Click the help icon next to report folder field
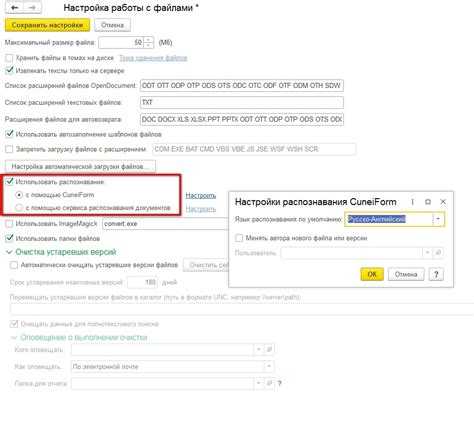 click(x=279, y=383)
